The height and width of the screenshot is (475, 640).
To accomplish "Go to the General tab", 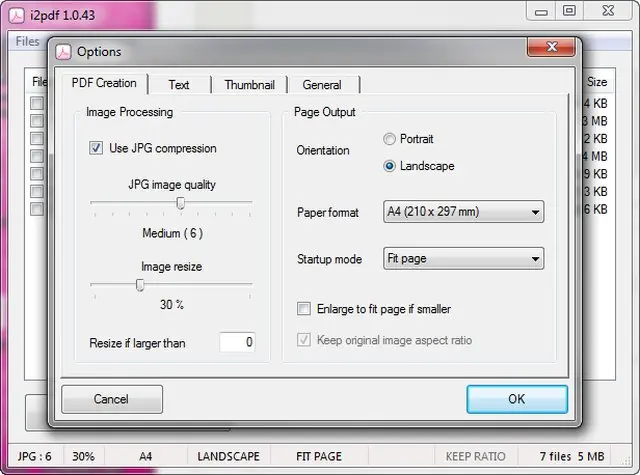I will (322, 85).
